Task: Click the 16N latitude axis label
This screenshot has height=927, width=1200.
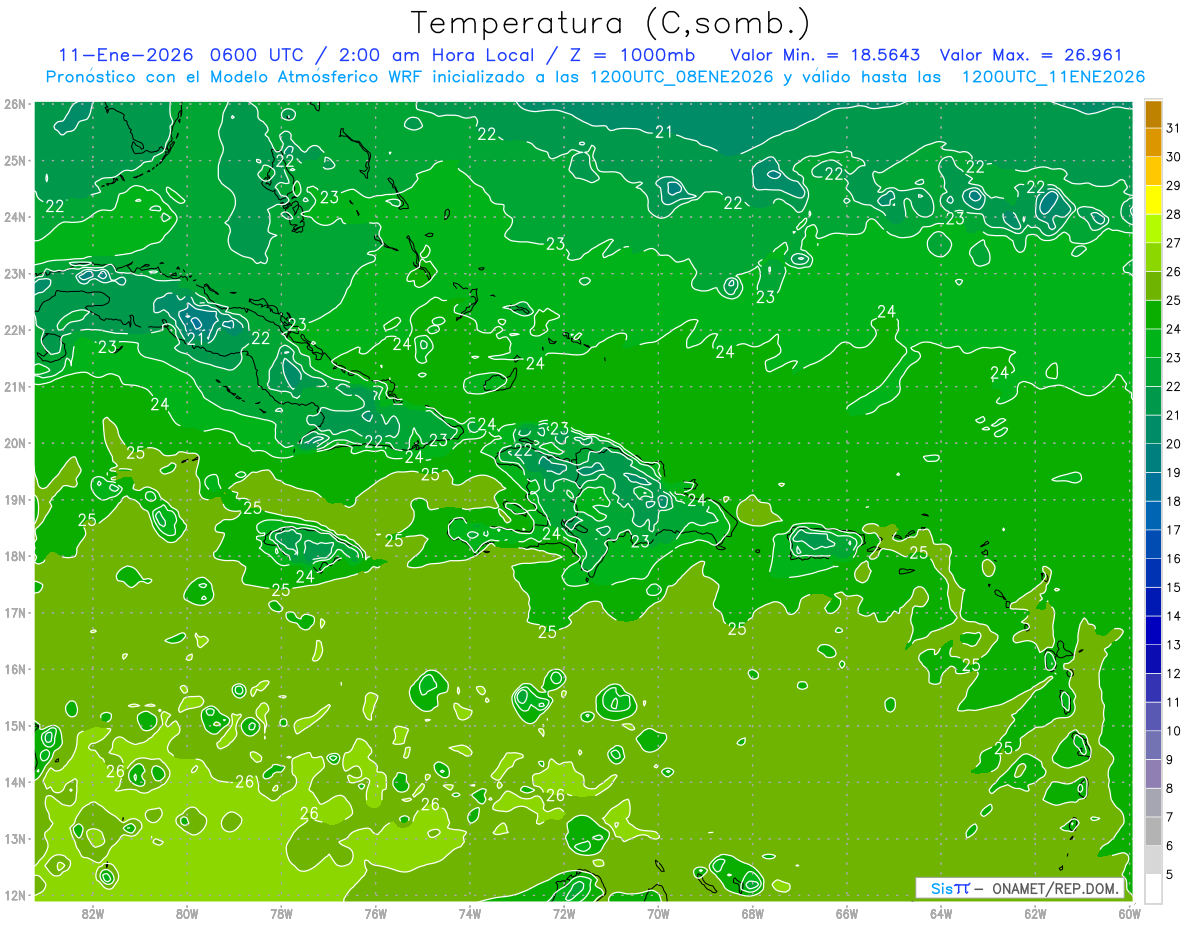Action: click(x=14, y=669)
